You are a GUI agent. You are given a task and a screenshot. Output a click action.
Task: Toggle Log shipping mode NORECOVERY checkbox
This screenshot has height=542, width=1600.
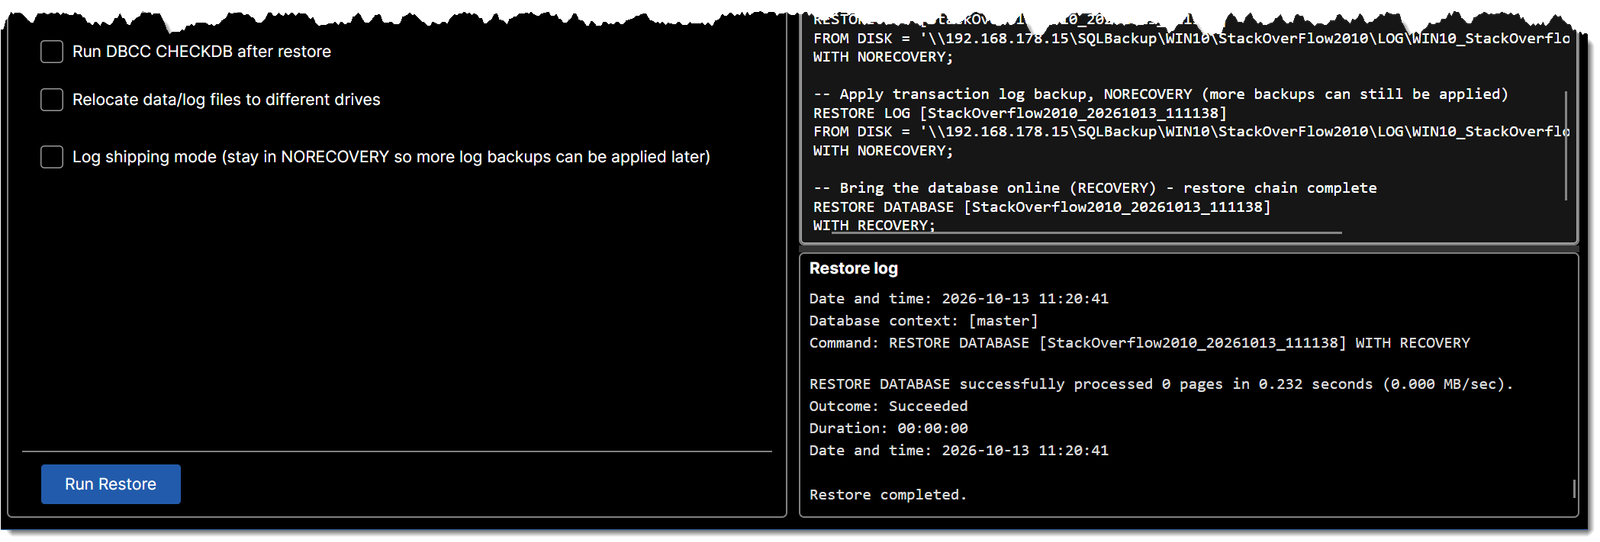(x=52, y=157)
